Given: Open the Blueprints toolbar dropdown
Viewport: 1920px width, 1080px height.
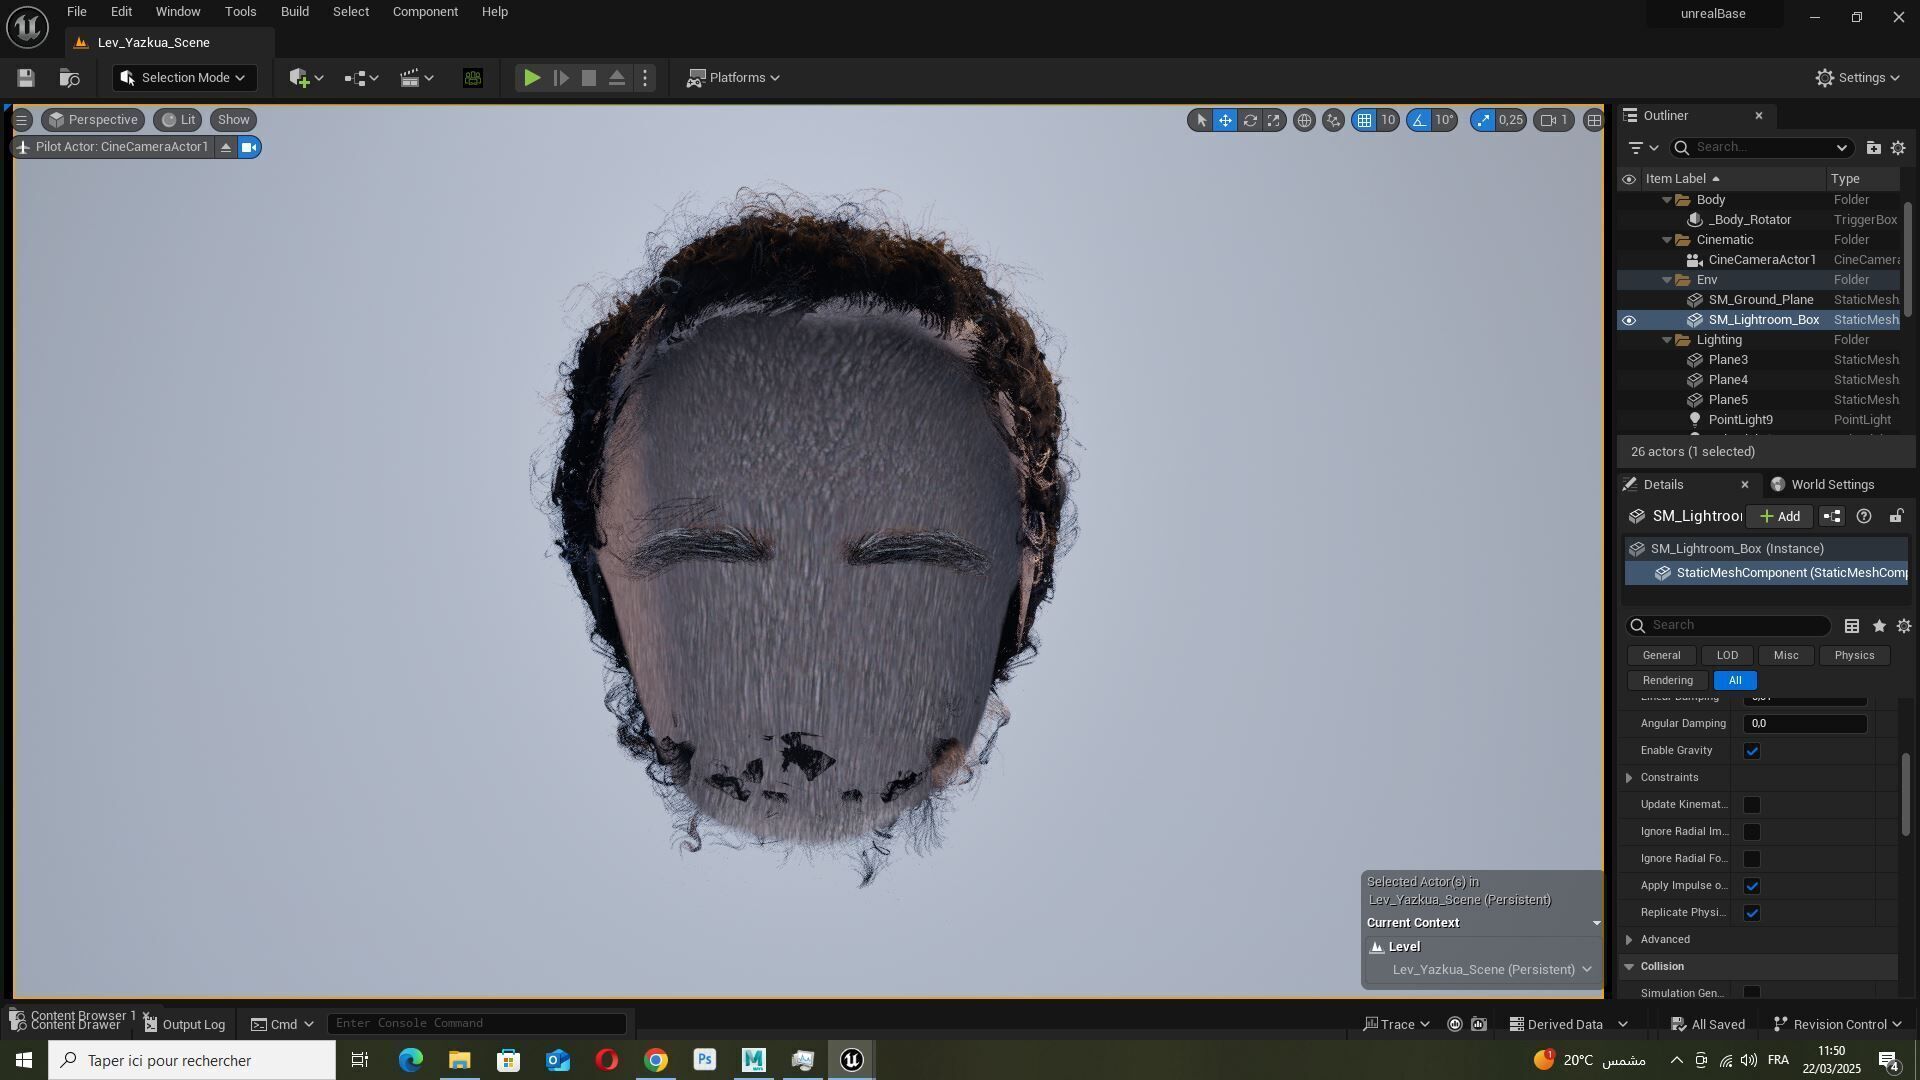Looking at the screenshot, I should tap(361, 78).
